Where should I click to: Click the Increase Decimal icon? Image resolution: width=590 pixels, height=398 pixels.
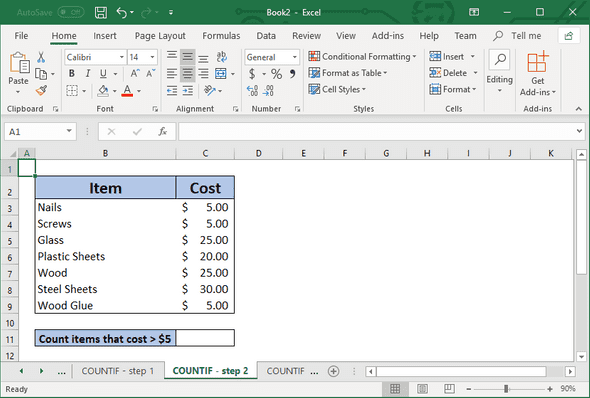pos(252,91)
